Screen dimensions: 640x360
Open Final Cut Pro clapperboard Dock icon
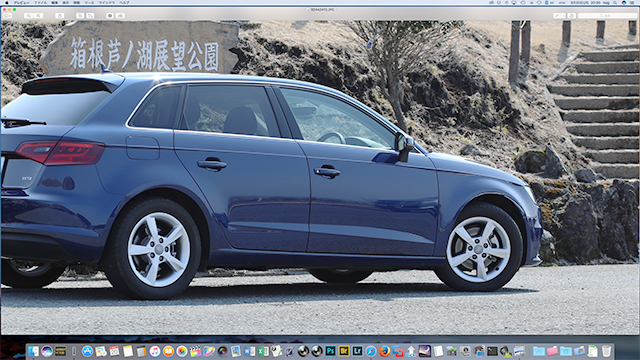196,351
